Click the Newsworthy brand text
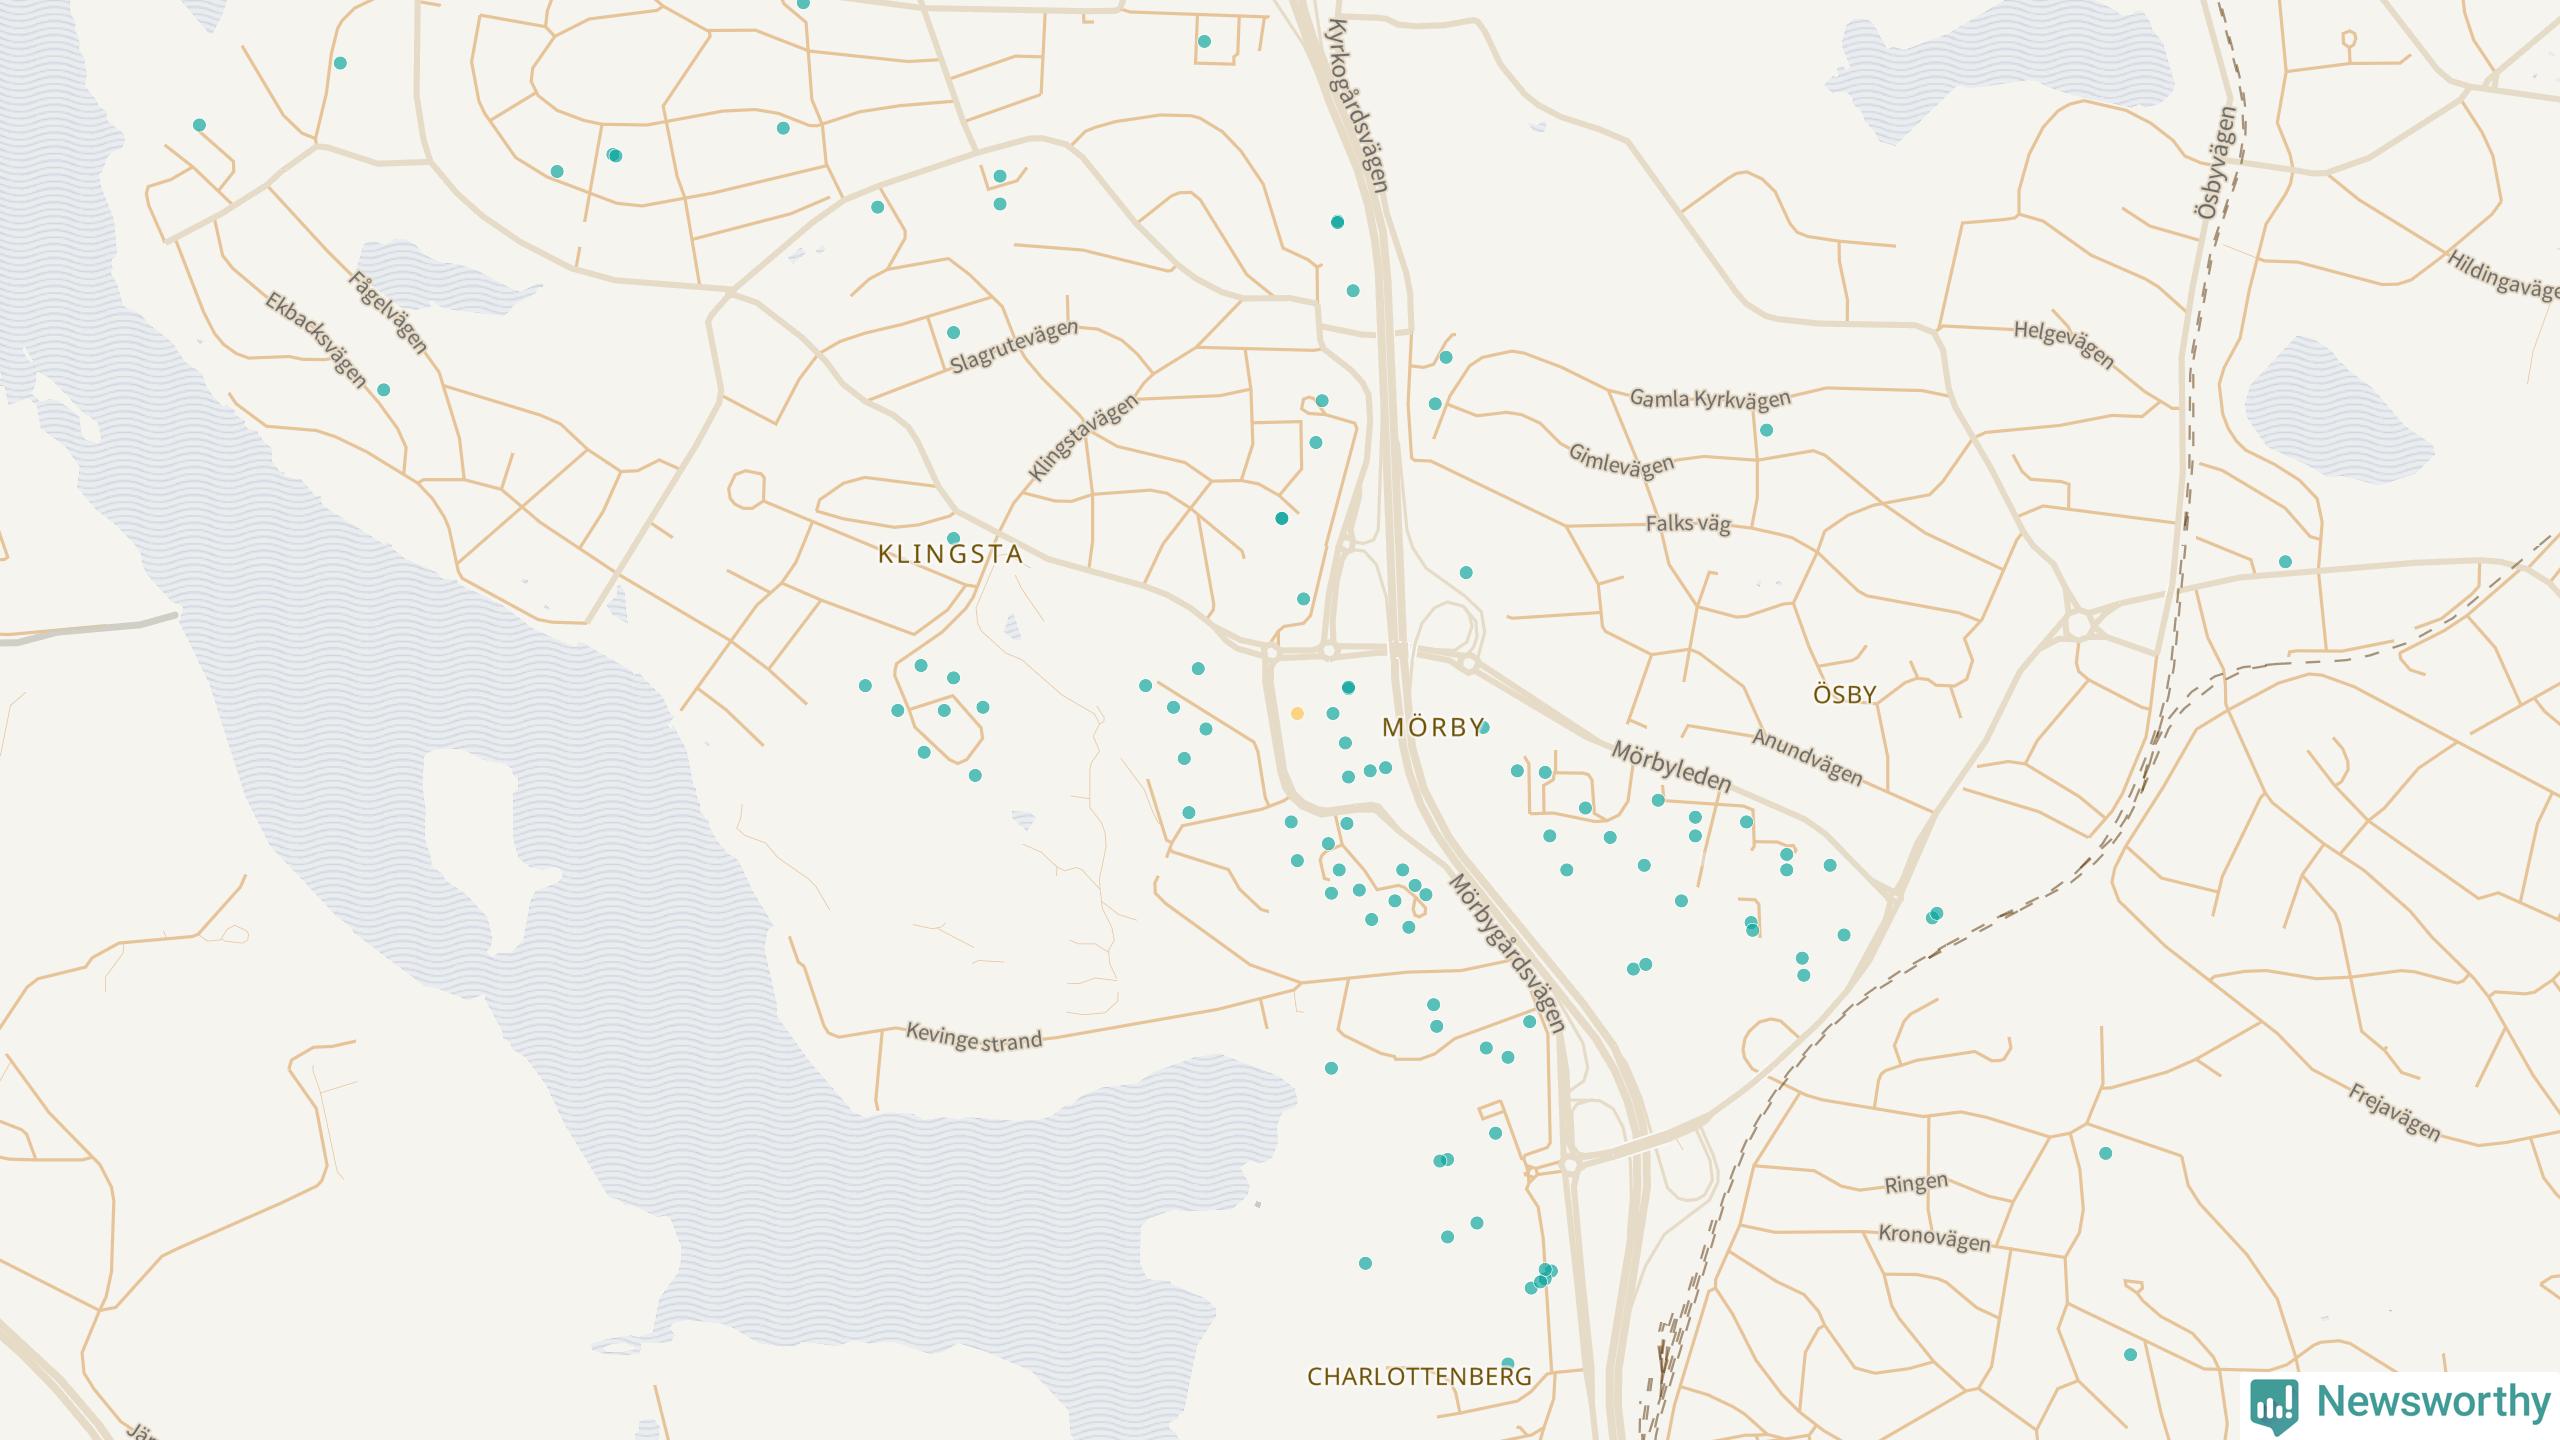Image resolution: width=2560 pixels, height=1440 pixels. pyautogui.click(x=2433, y=1402)
